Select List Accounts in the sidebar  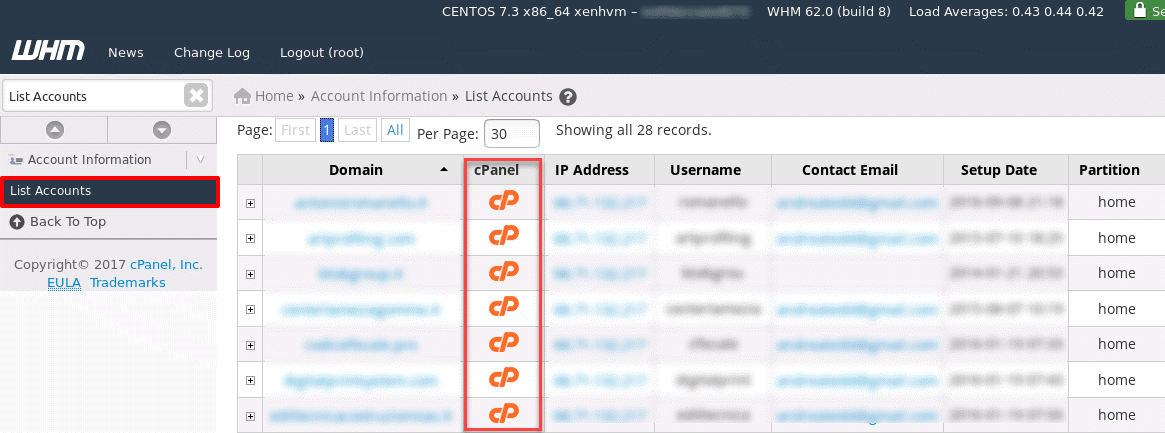109,192
